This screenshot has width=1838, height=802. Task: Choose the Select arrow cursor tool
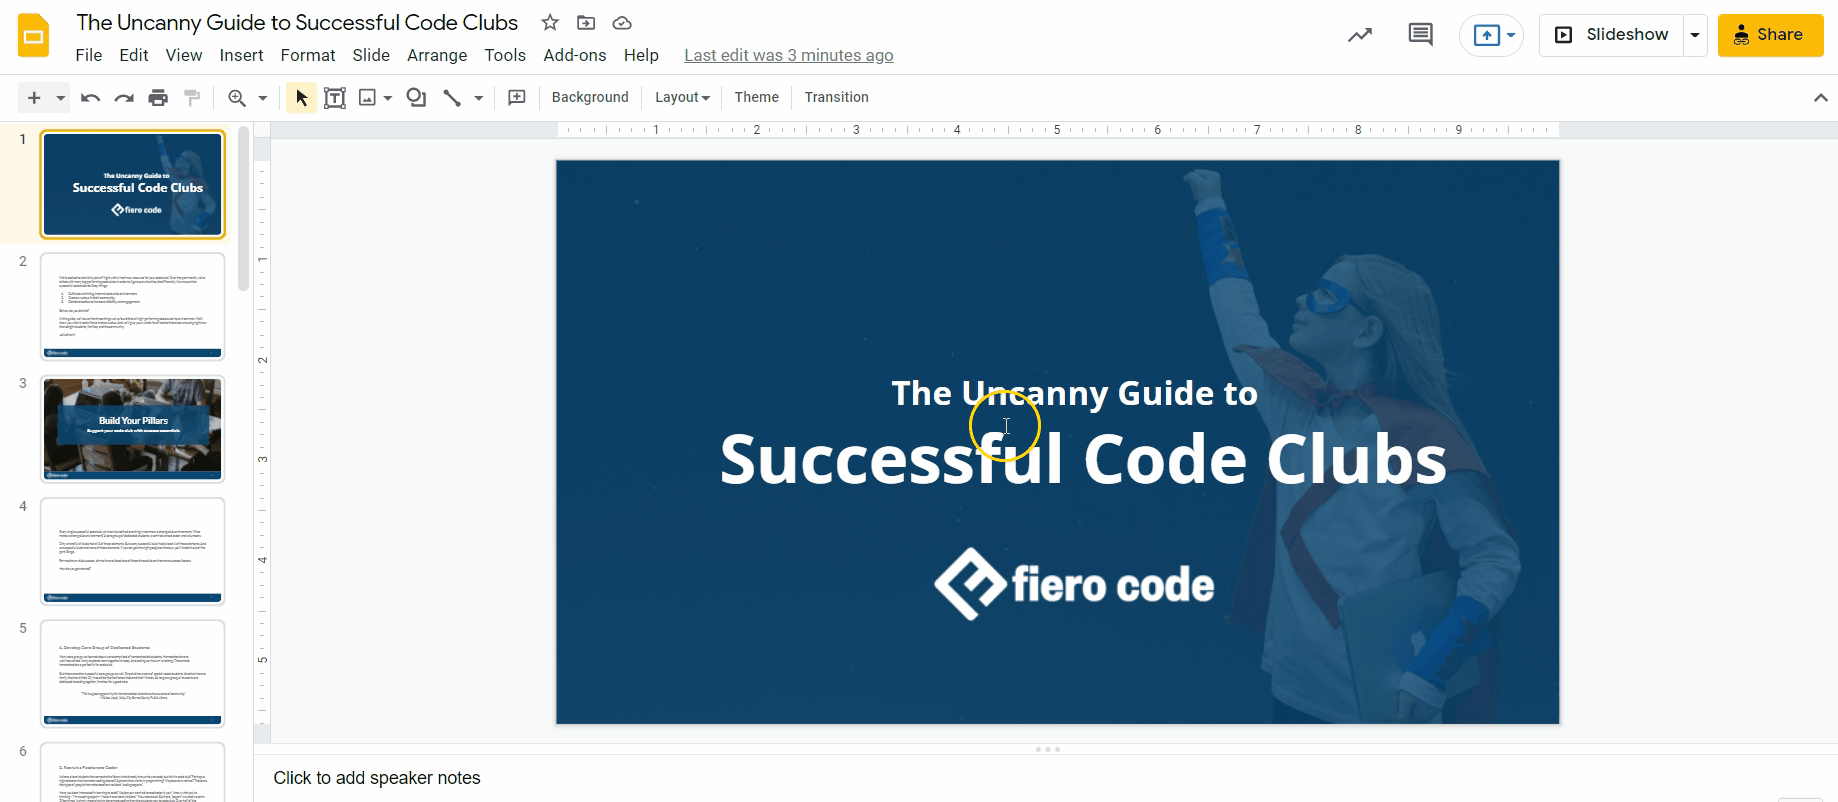point(301,97)
